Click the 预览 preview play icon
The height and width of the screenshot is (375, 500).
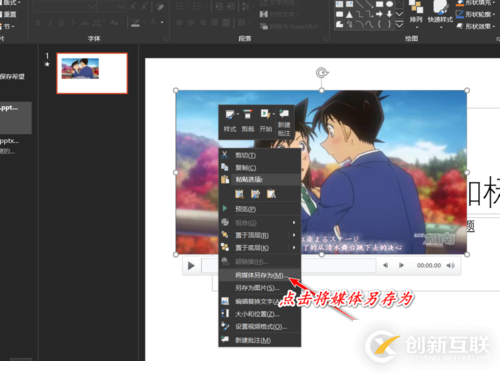[225, 208]
